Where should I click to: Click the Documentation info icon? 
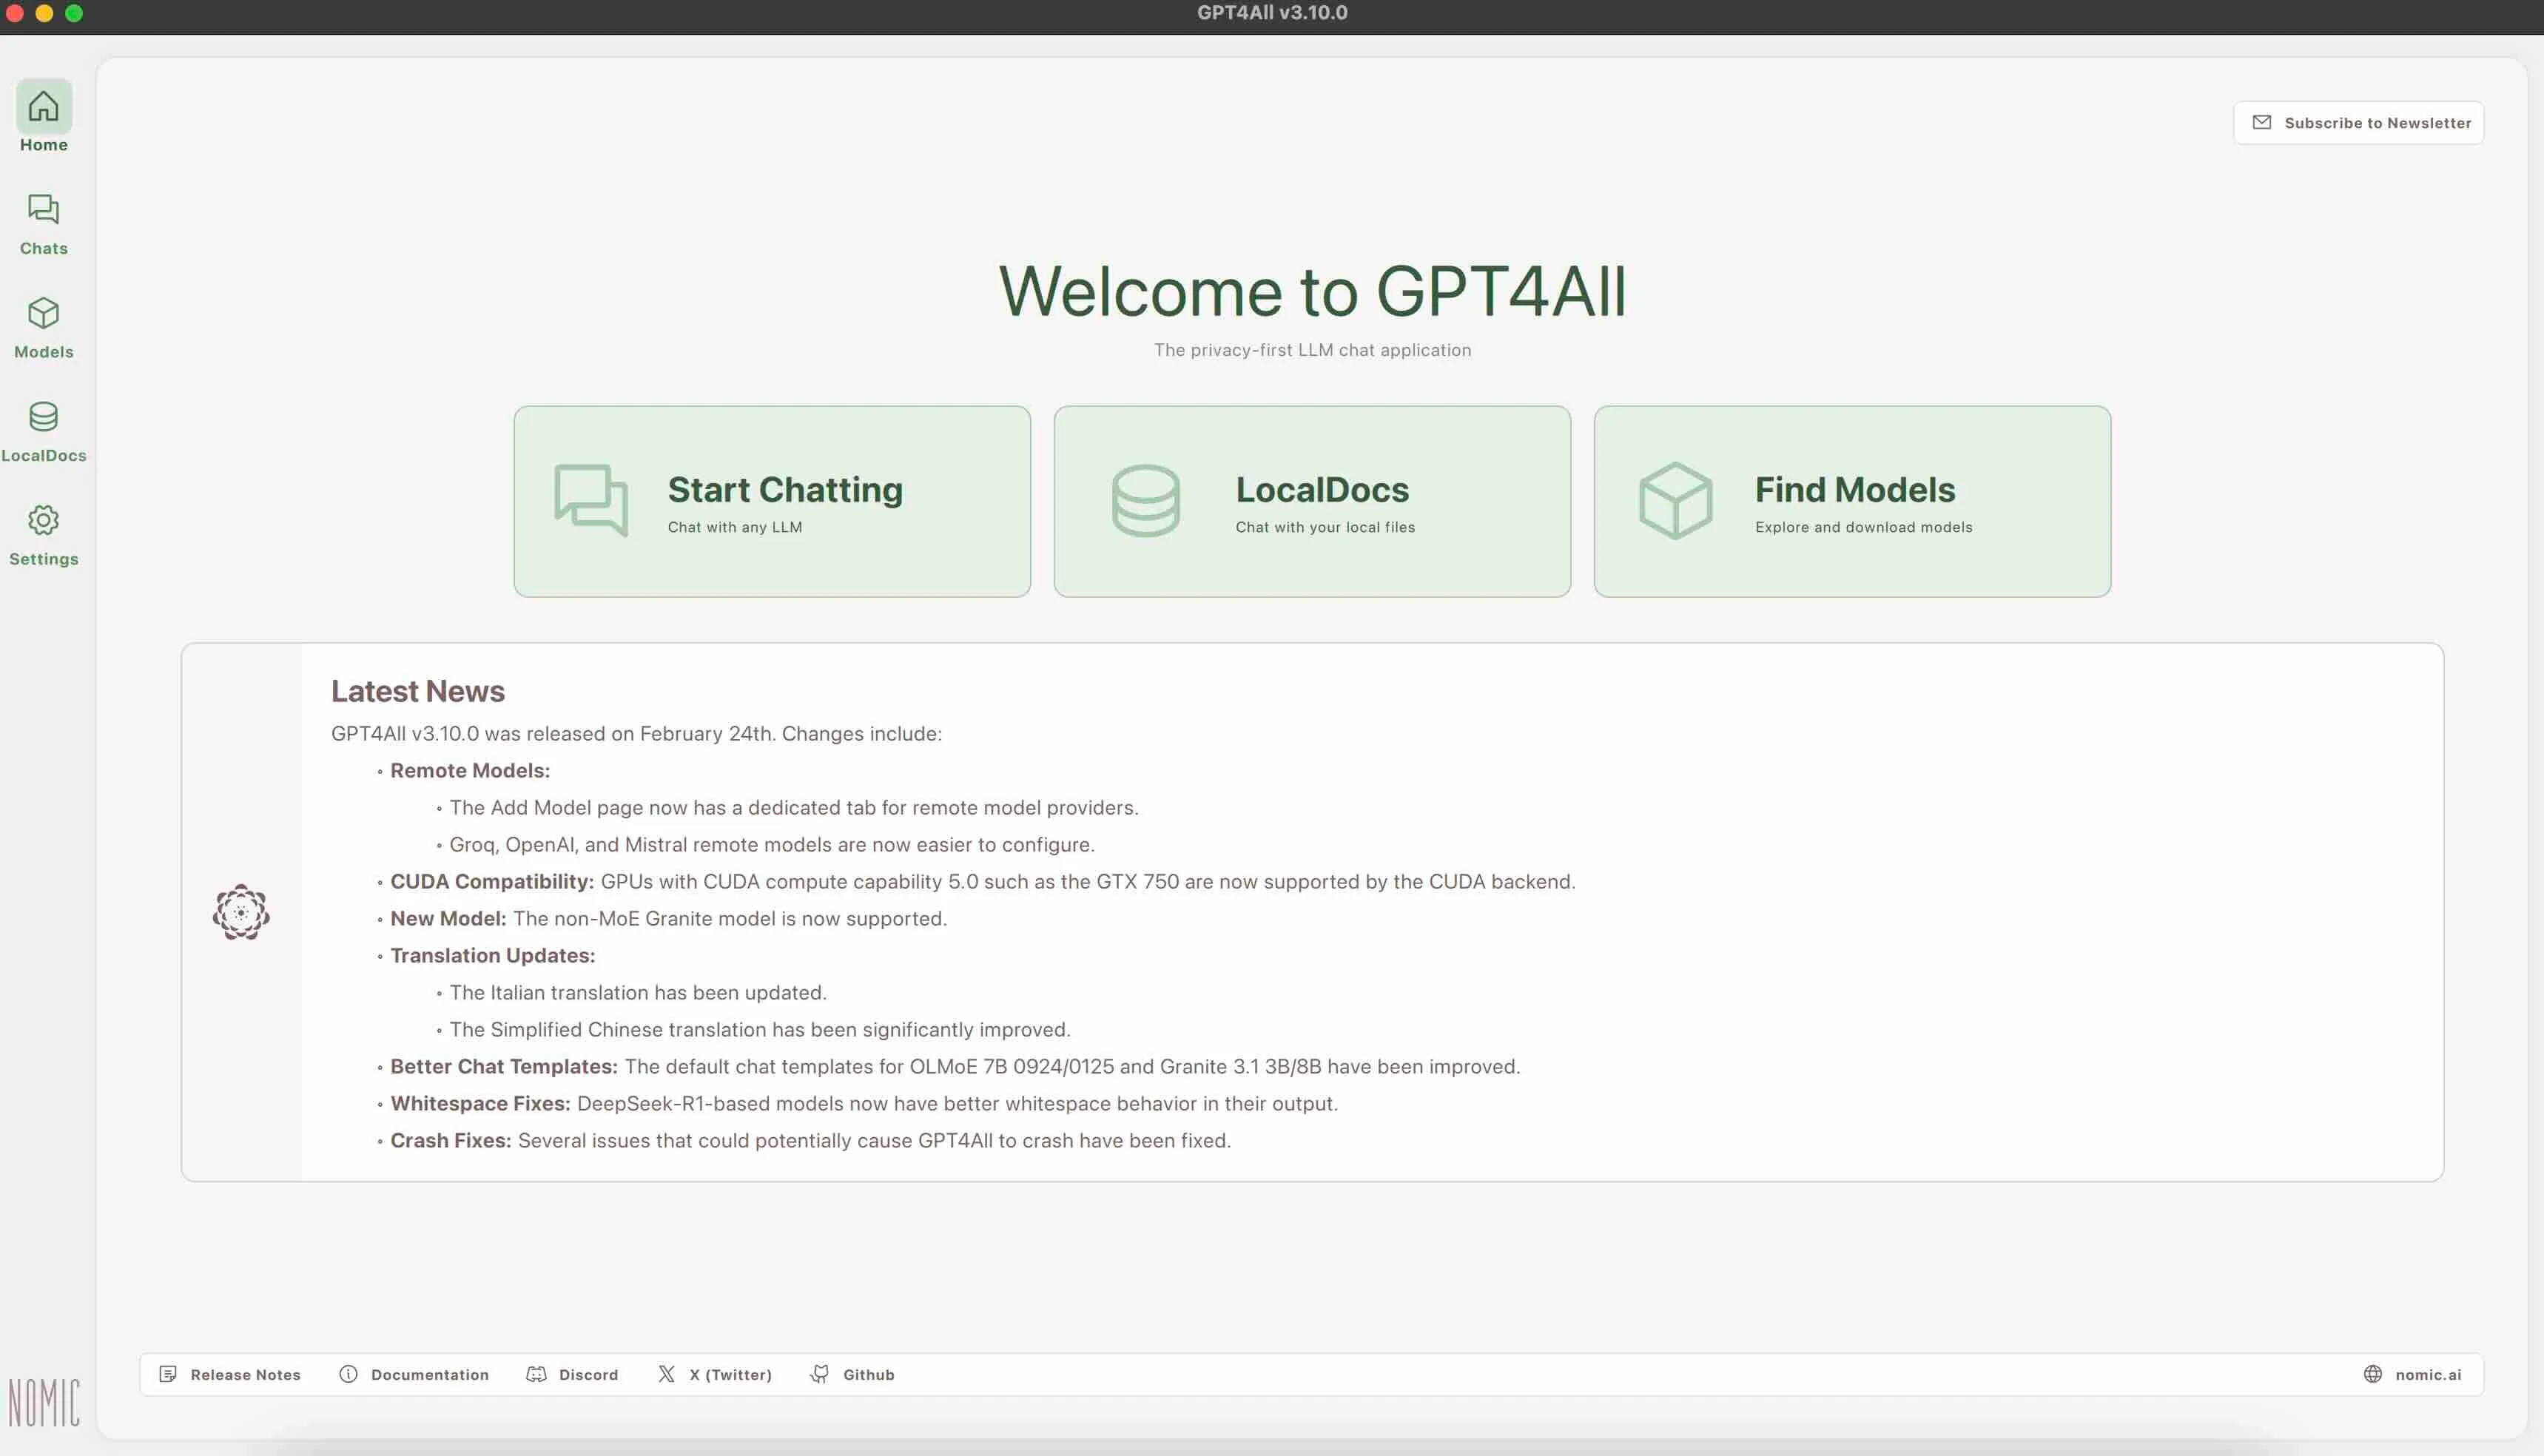348,1374
